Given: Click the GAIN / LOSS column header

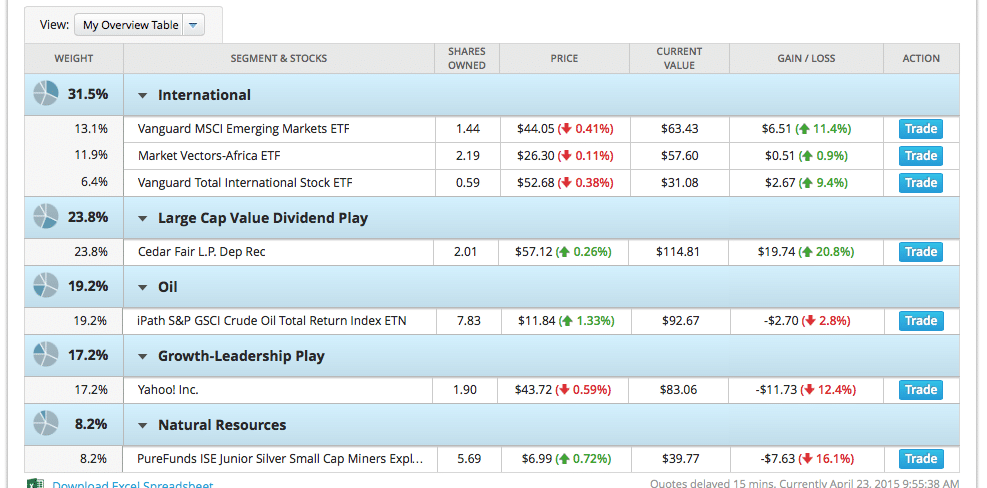Looking at the screenshot, I should pyautogui.click(x=806, y=59).
